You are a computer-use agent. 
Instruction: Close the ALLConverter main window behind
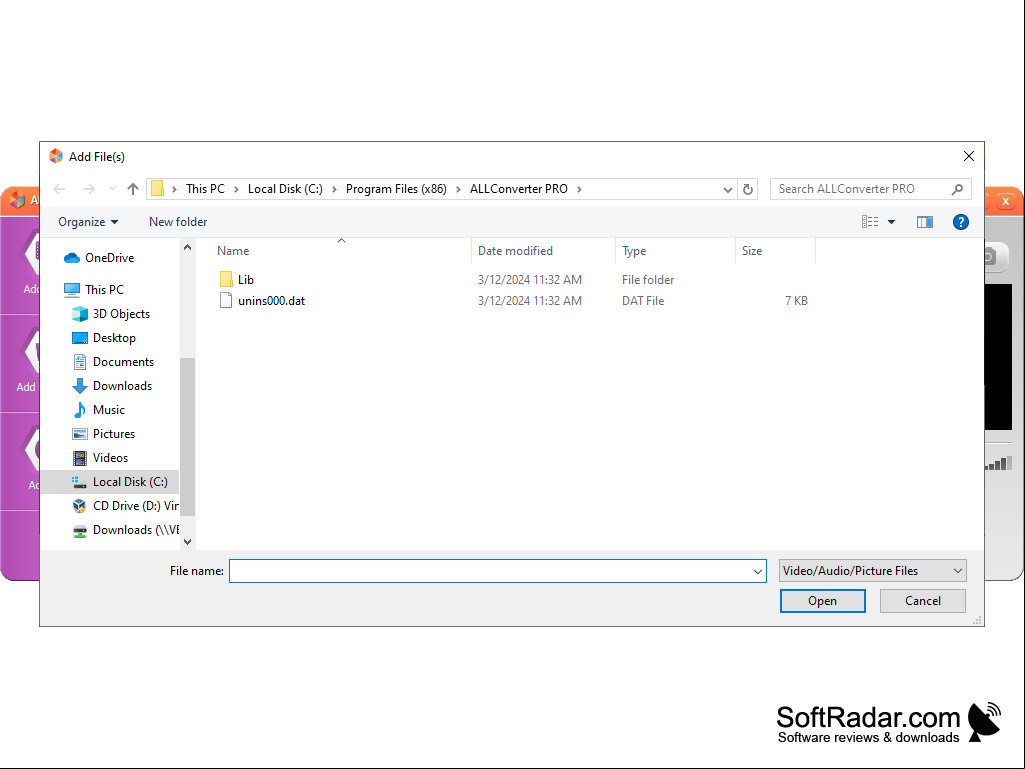(x=1006, y=201)
